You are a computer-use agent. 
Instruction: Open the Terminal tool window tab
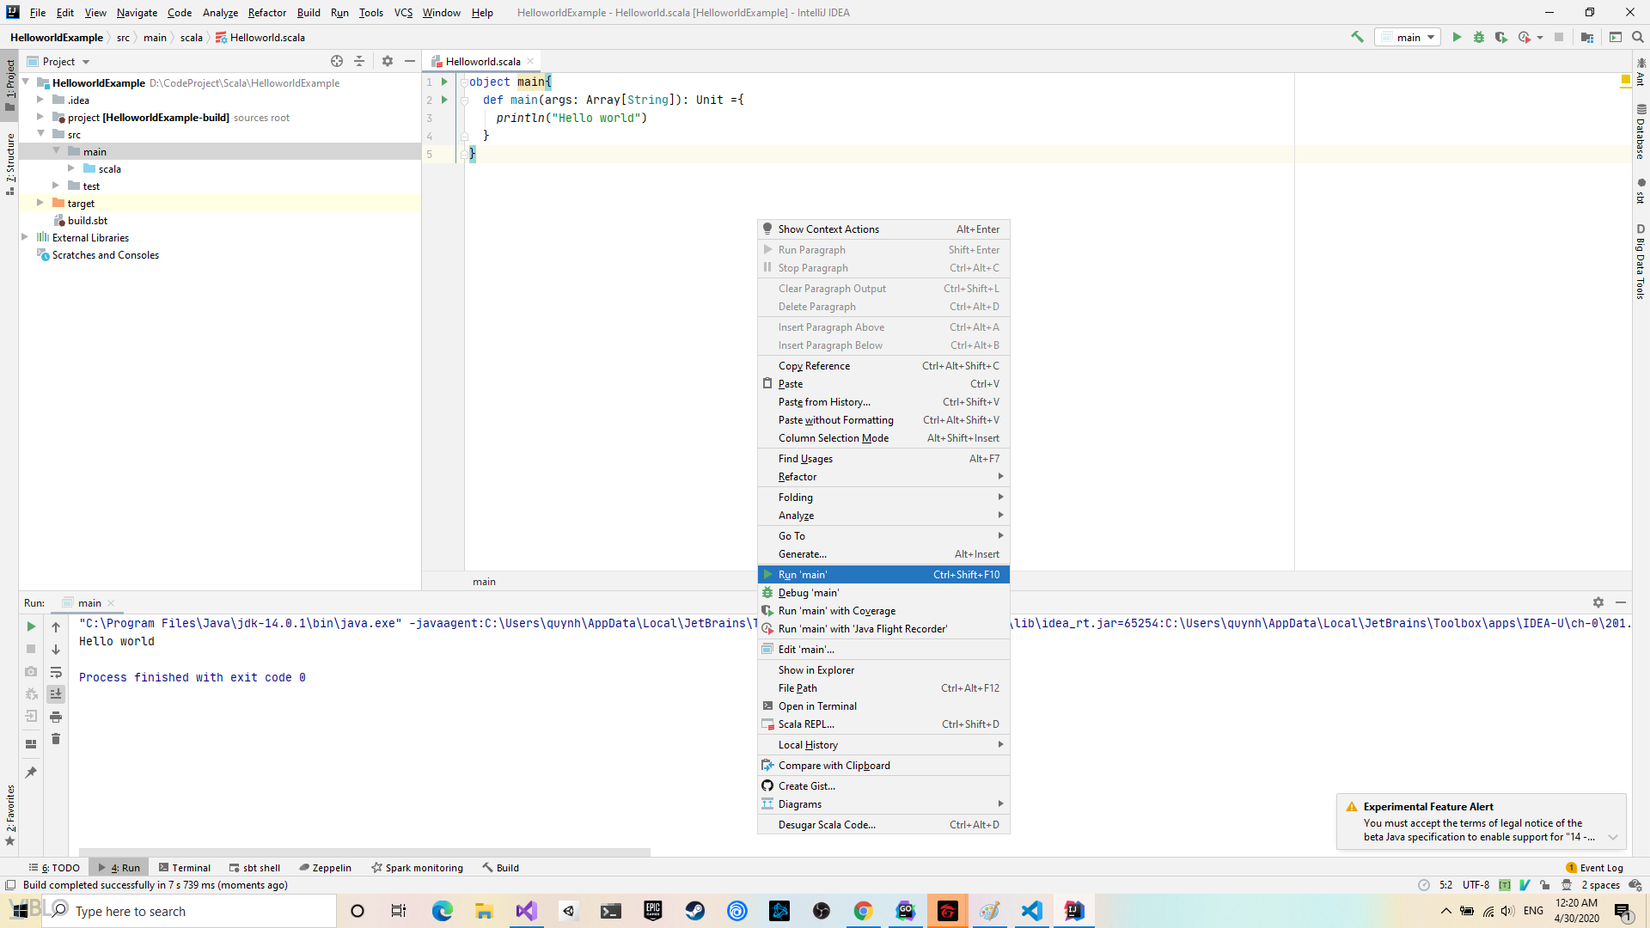pos(185,867)
